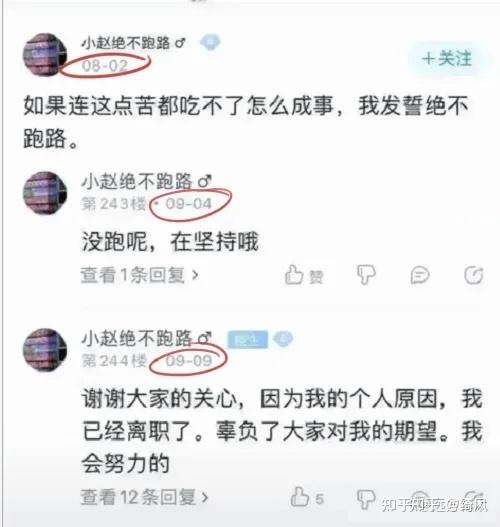
Task: Dislike the 第244楼 resignation comment
Action: coord(366,499)
